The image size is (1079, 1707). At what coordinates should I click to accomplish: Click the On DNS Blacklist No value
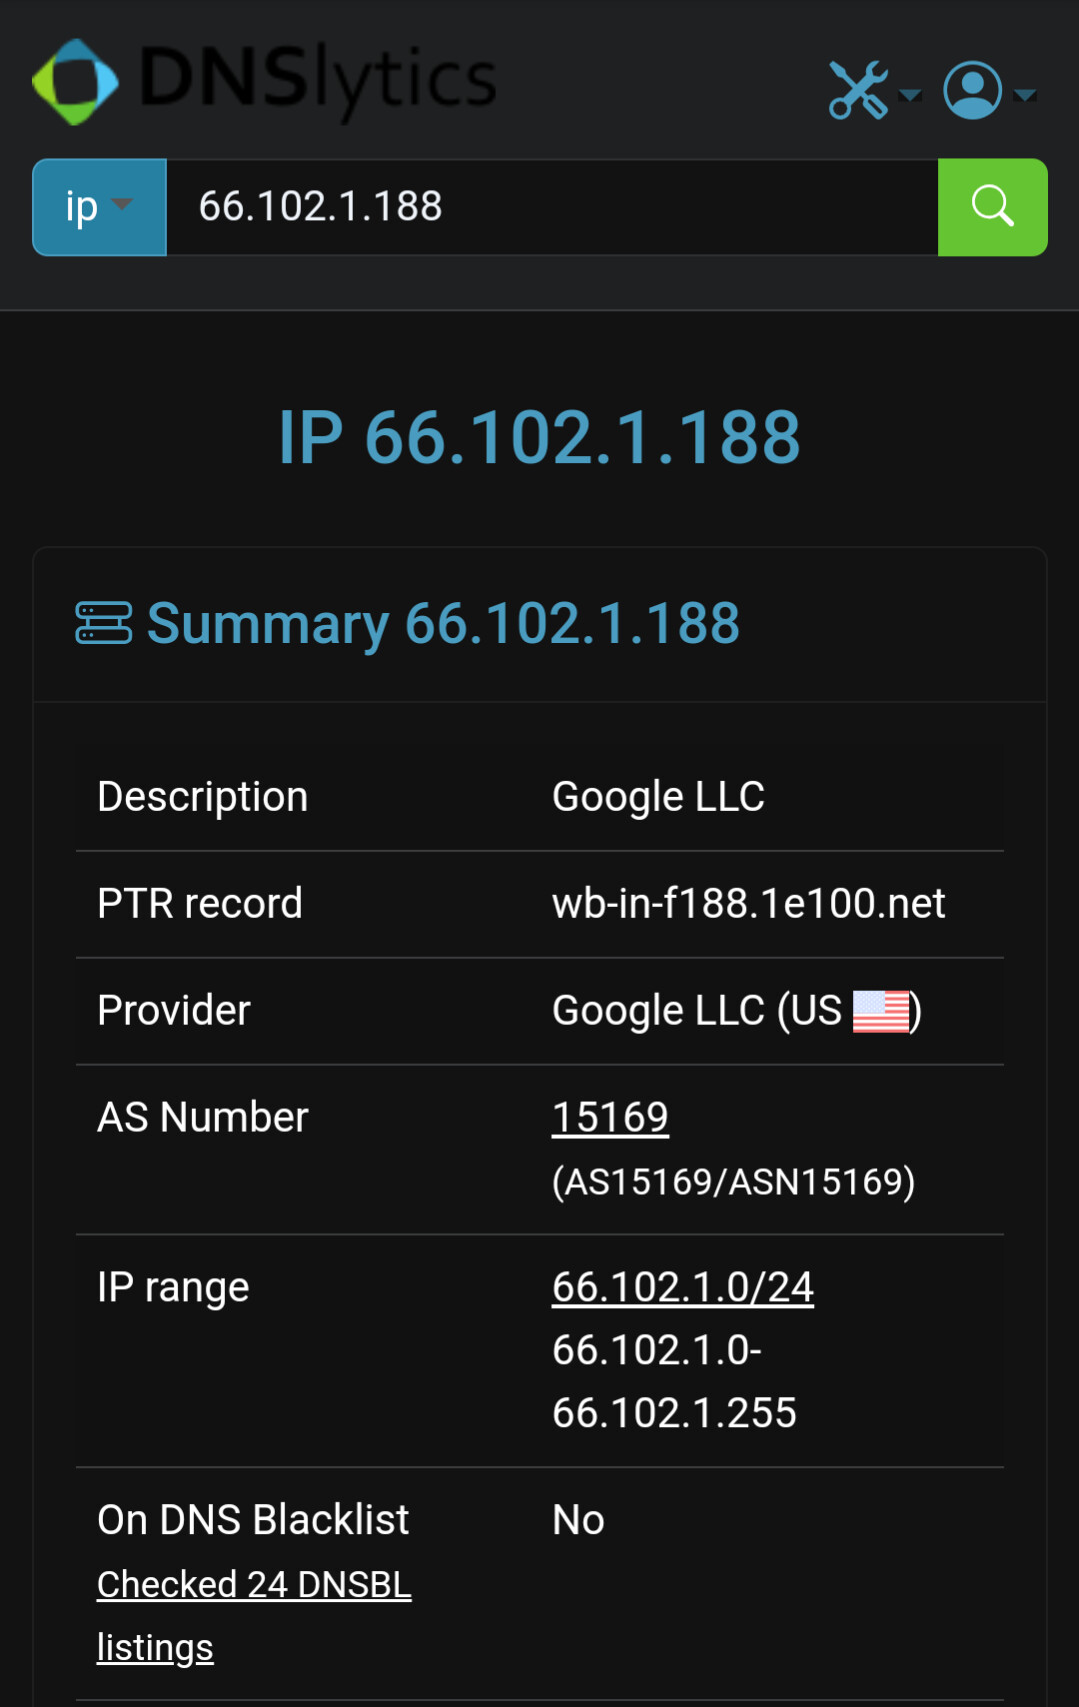pos(578,1520)
